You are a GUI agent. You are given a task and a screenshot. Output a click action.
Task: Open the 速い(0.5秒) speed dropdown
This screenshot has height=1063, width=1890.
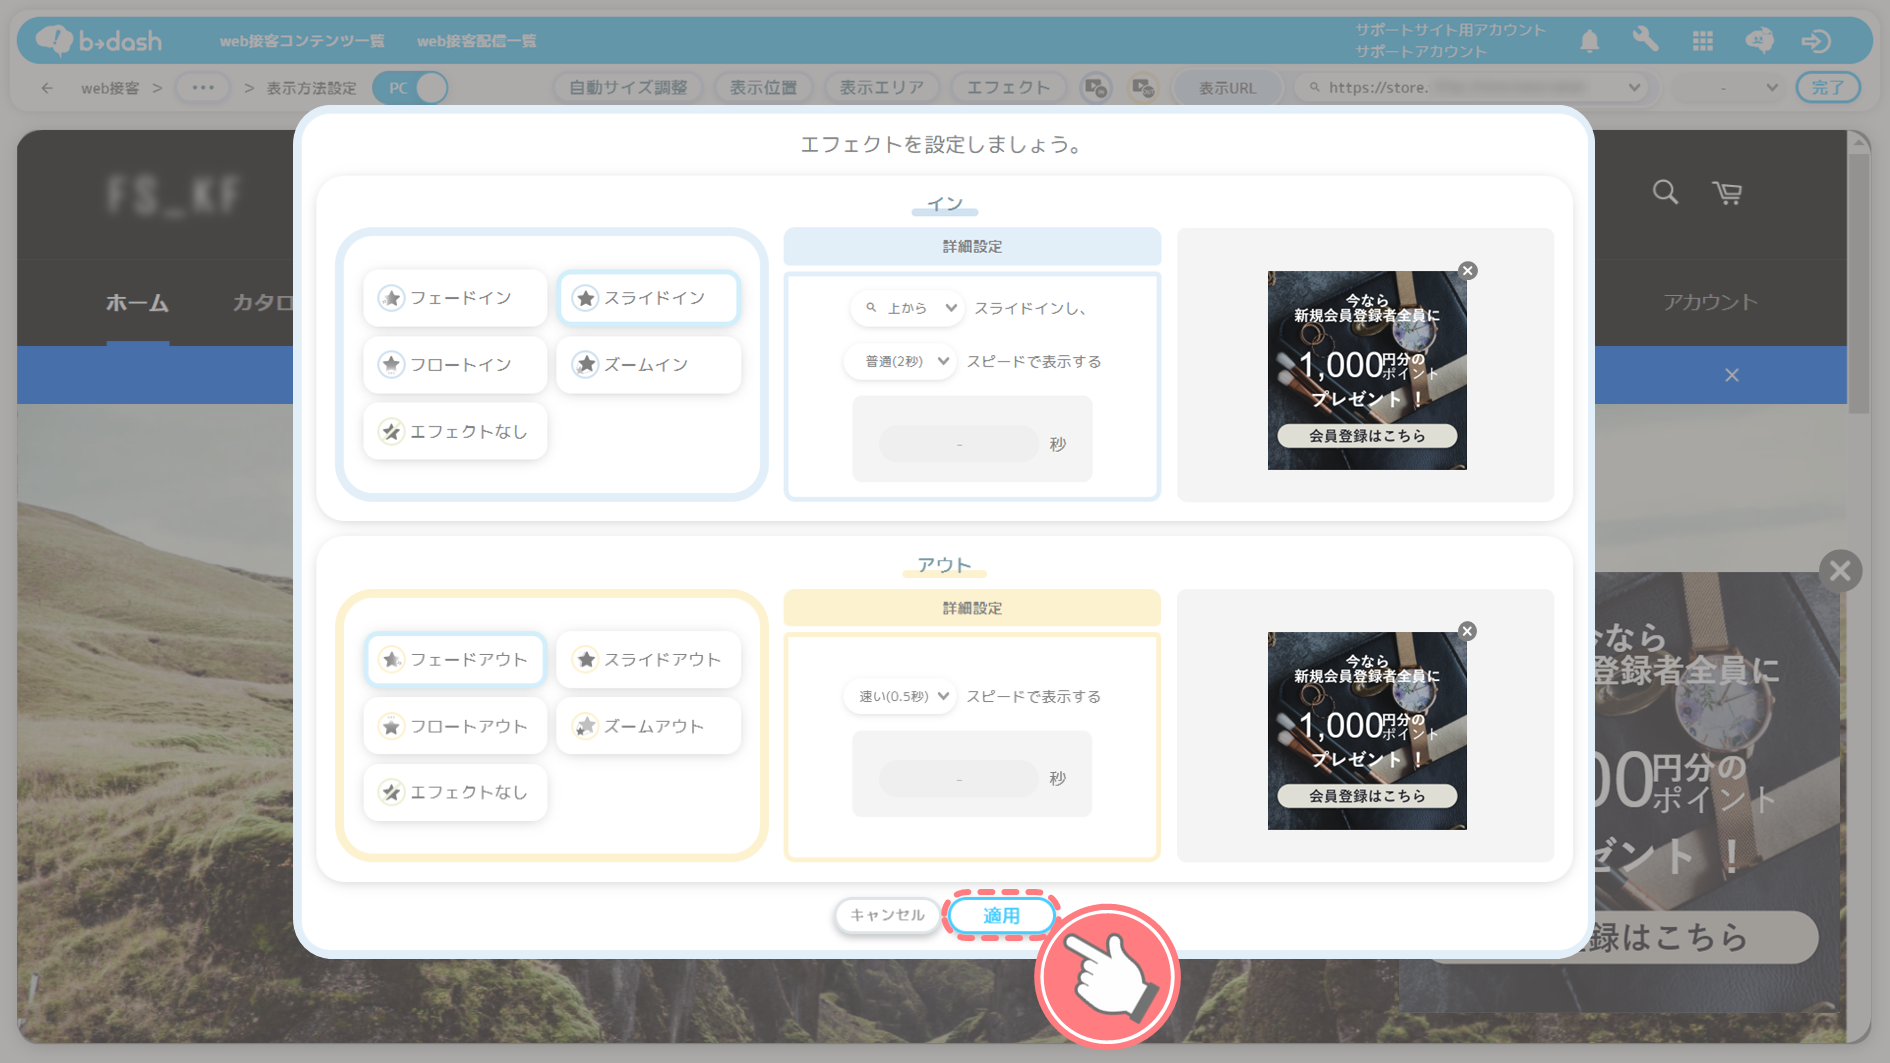pyautogui.click(x=900, y=696)
